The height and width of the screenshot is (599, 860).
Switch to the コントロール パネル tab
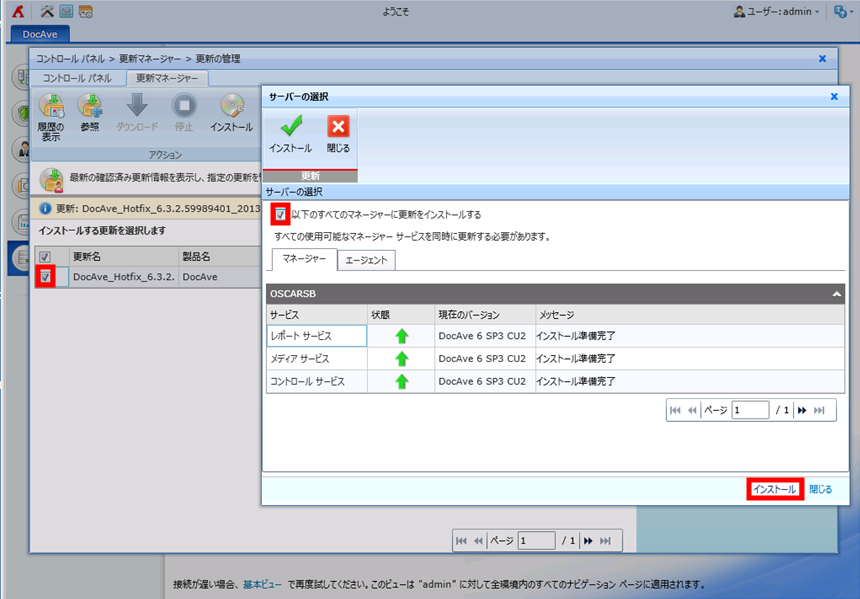(77, 78)
